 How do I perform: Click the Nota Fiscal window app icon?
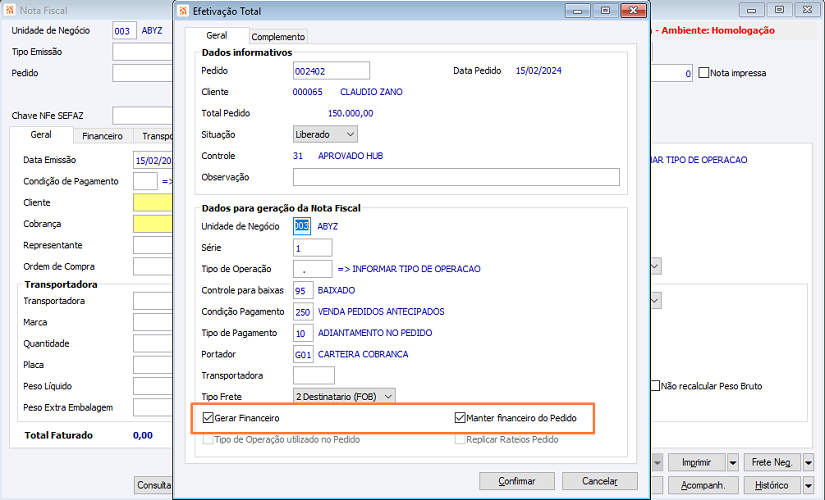click(10, 10)
